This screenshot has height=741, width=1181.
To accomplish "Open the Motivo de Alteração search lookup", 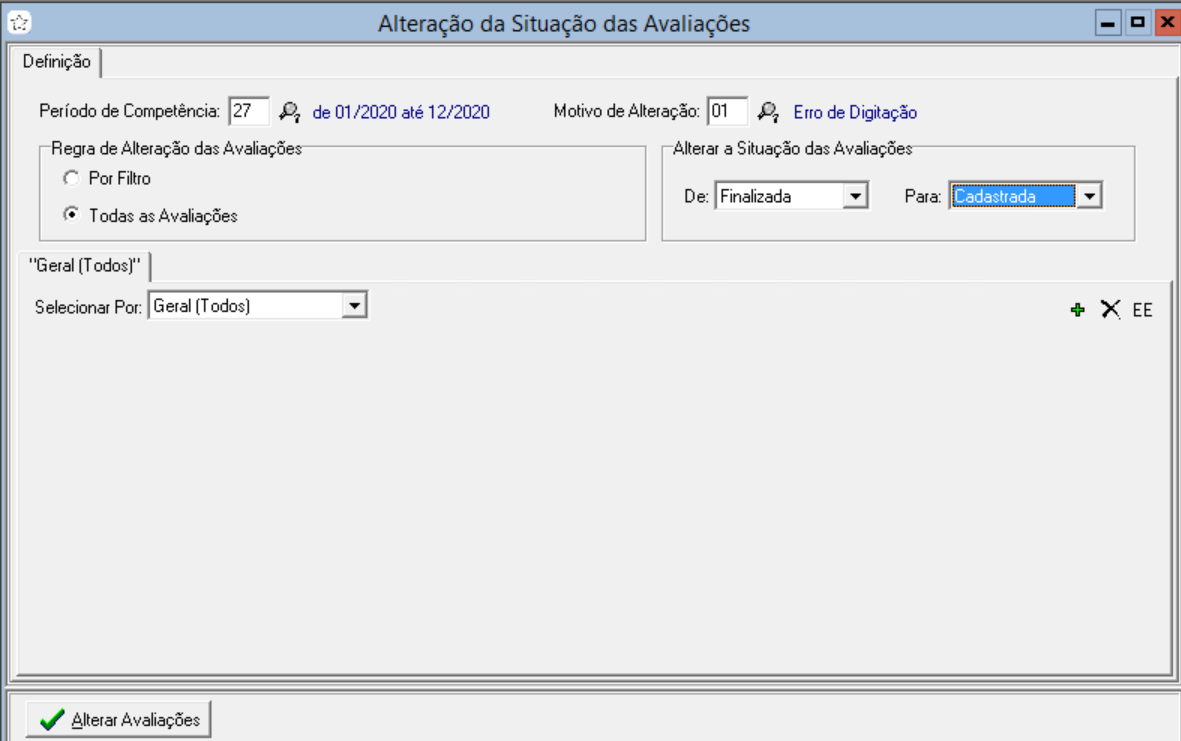I will pyautogui.click(x=768, y=112).
